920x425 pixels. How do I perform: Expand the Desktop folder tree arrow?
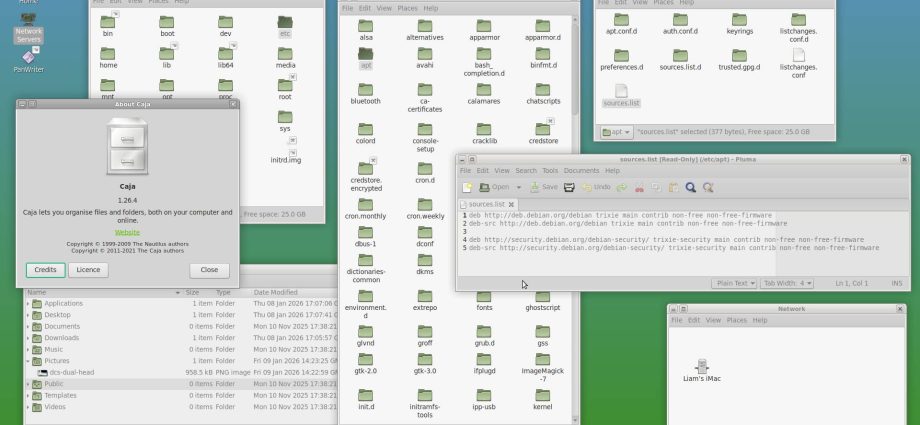tap(28, 315)
